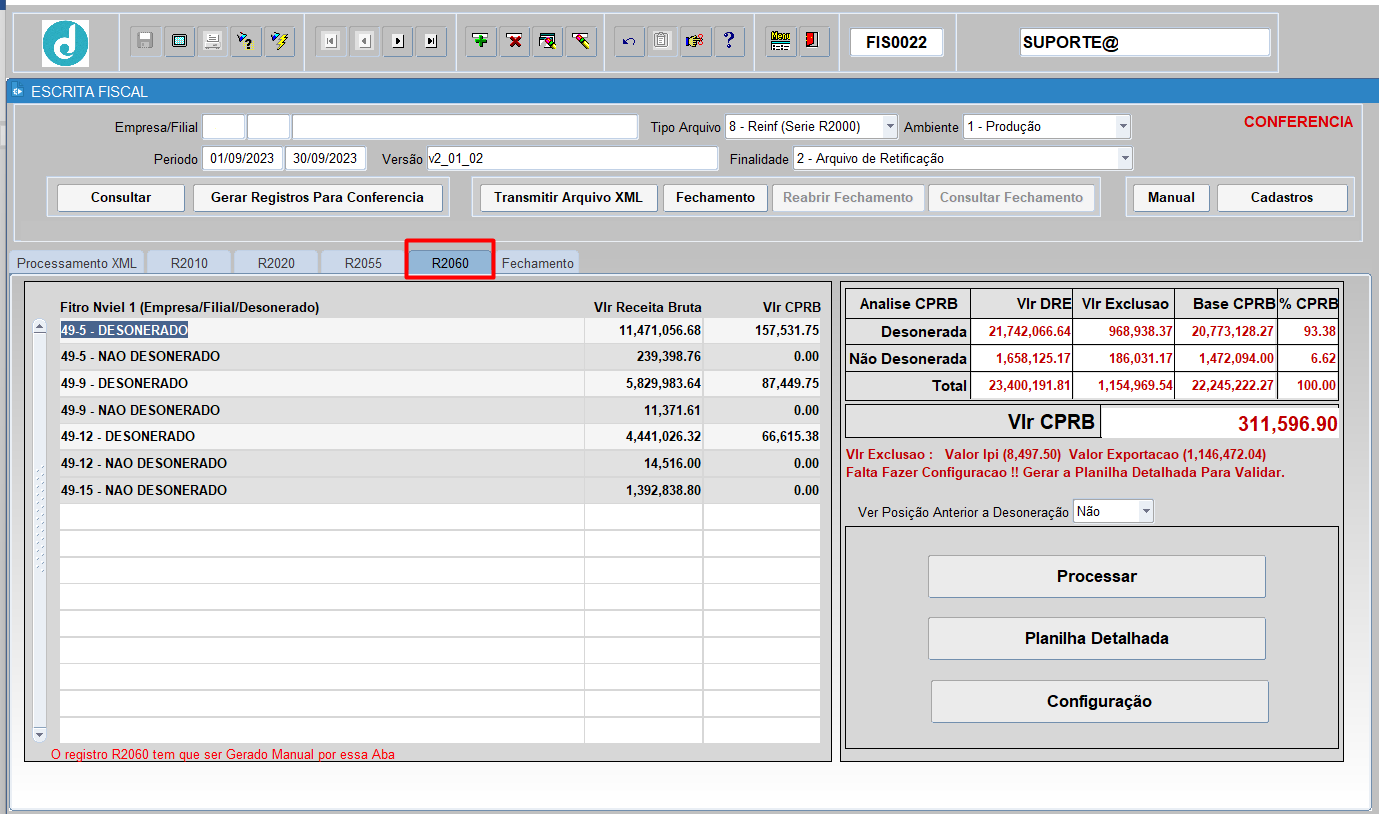1379x814 pixels.
Task: Go to next record arrow icon
Action: click(x=397, y=42)
